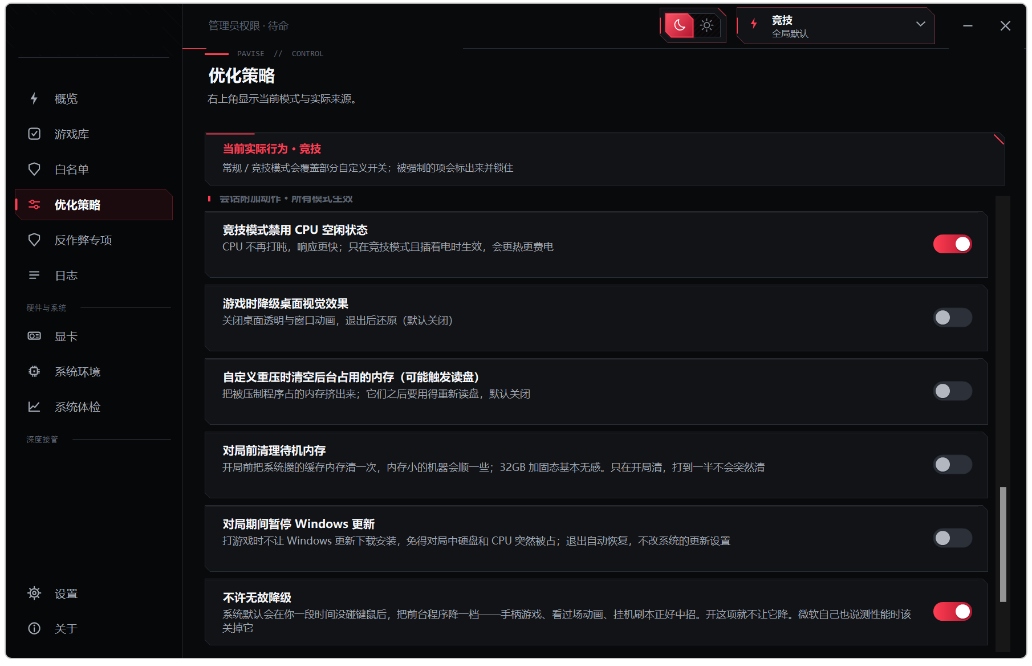Click the list icon beside 日志
This screenshot has width=1032, height=666.
[34, 275]
